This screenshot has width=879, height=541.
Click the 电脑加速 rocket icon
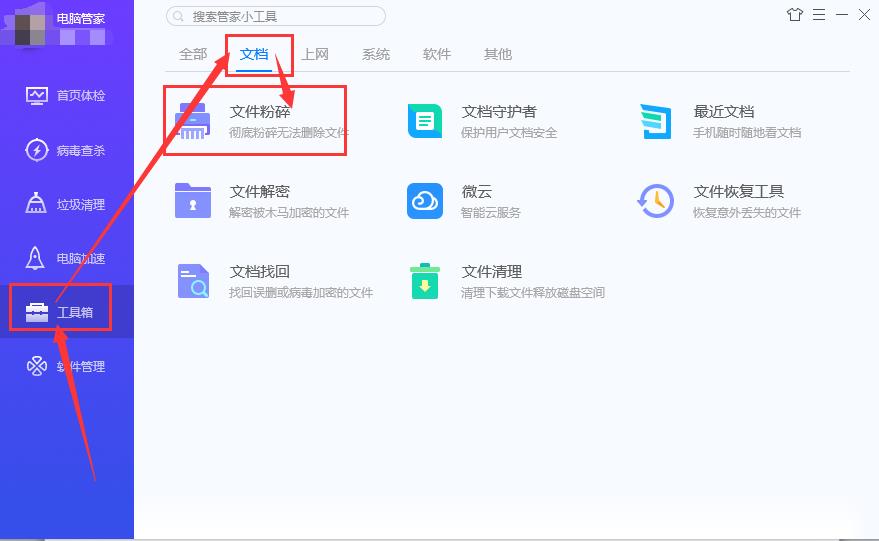point(35,258)
